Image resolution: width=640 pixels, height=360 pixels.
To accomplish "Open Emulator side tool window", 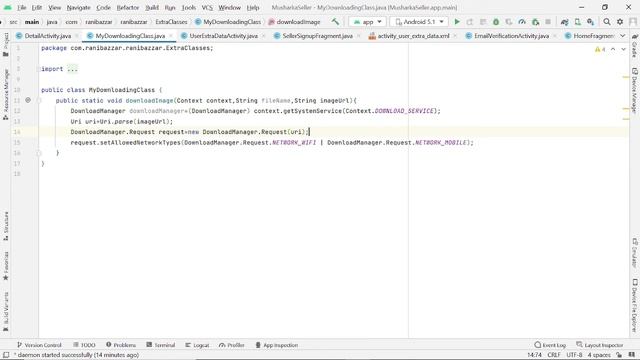I will (x=635, y=253).
